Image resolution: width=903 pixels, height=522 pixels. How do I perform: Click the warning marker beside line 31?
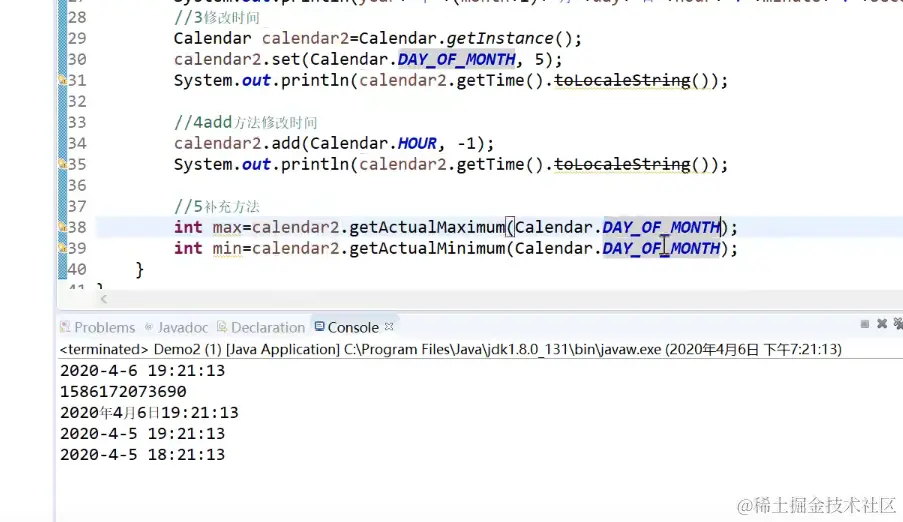click(62, 80)
